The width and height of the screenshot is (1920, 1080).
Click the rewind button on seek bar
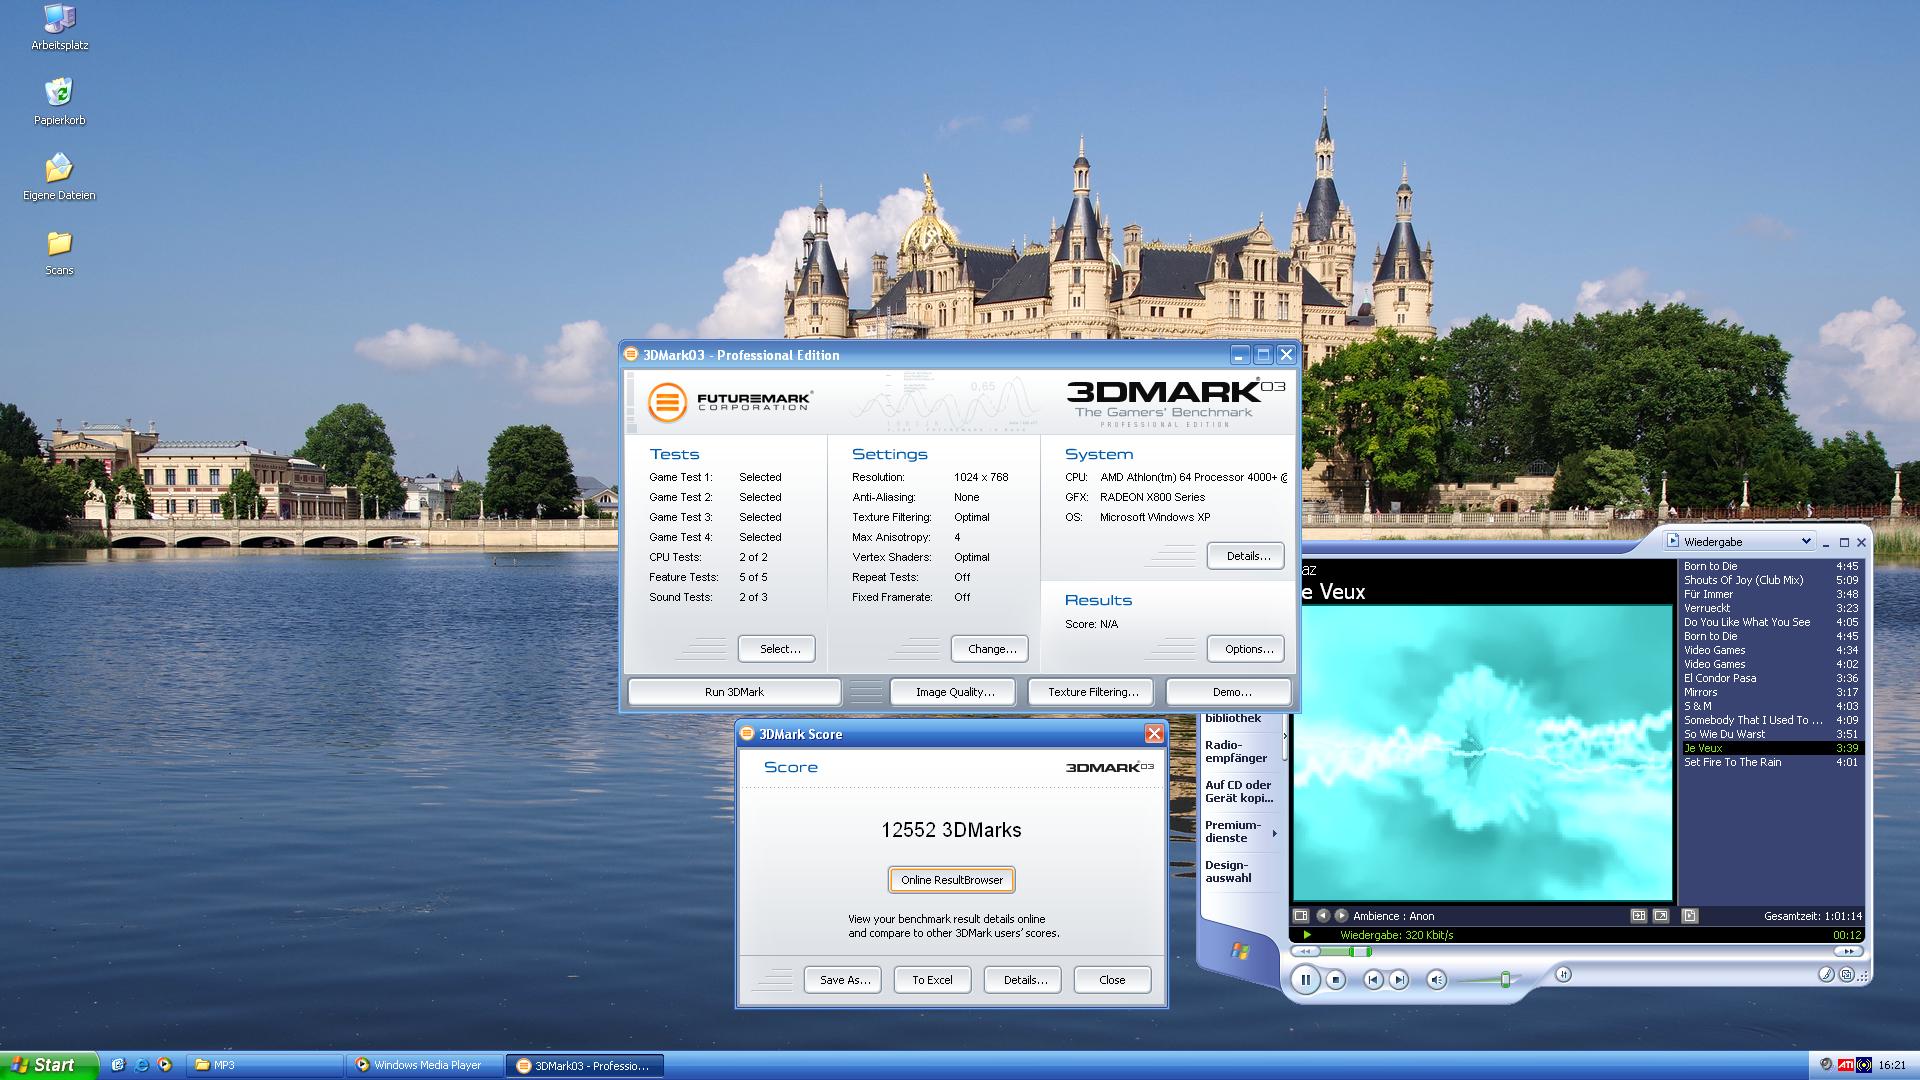pyautogui.click(x=1305, y=951)
